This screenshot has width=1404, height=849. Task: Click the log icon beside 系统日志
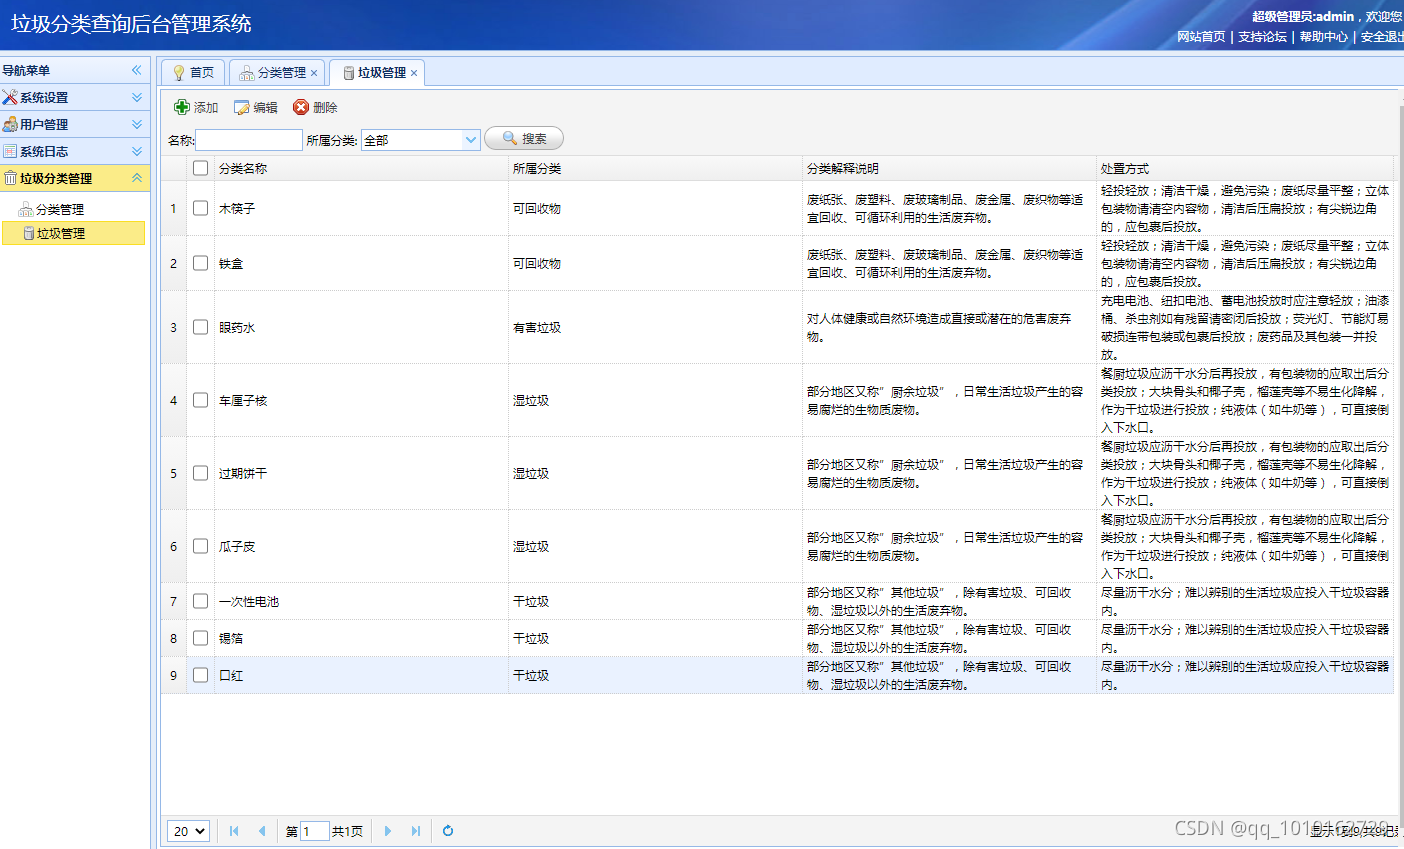10,151
